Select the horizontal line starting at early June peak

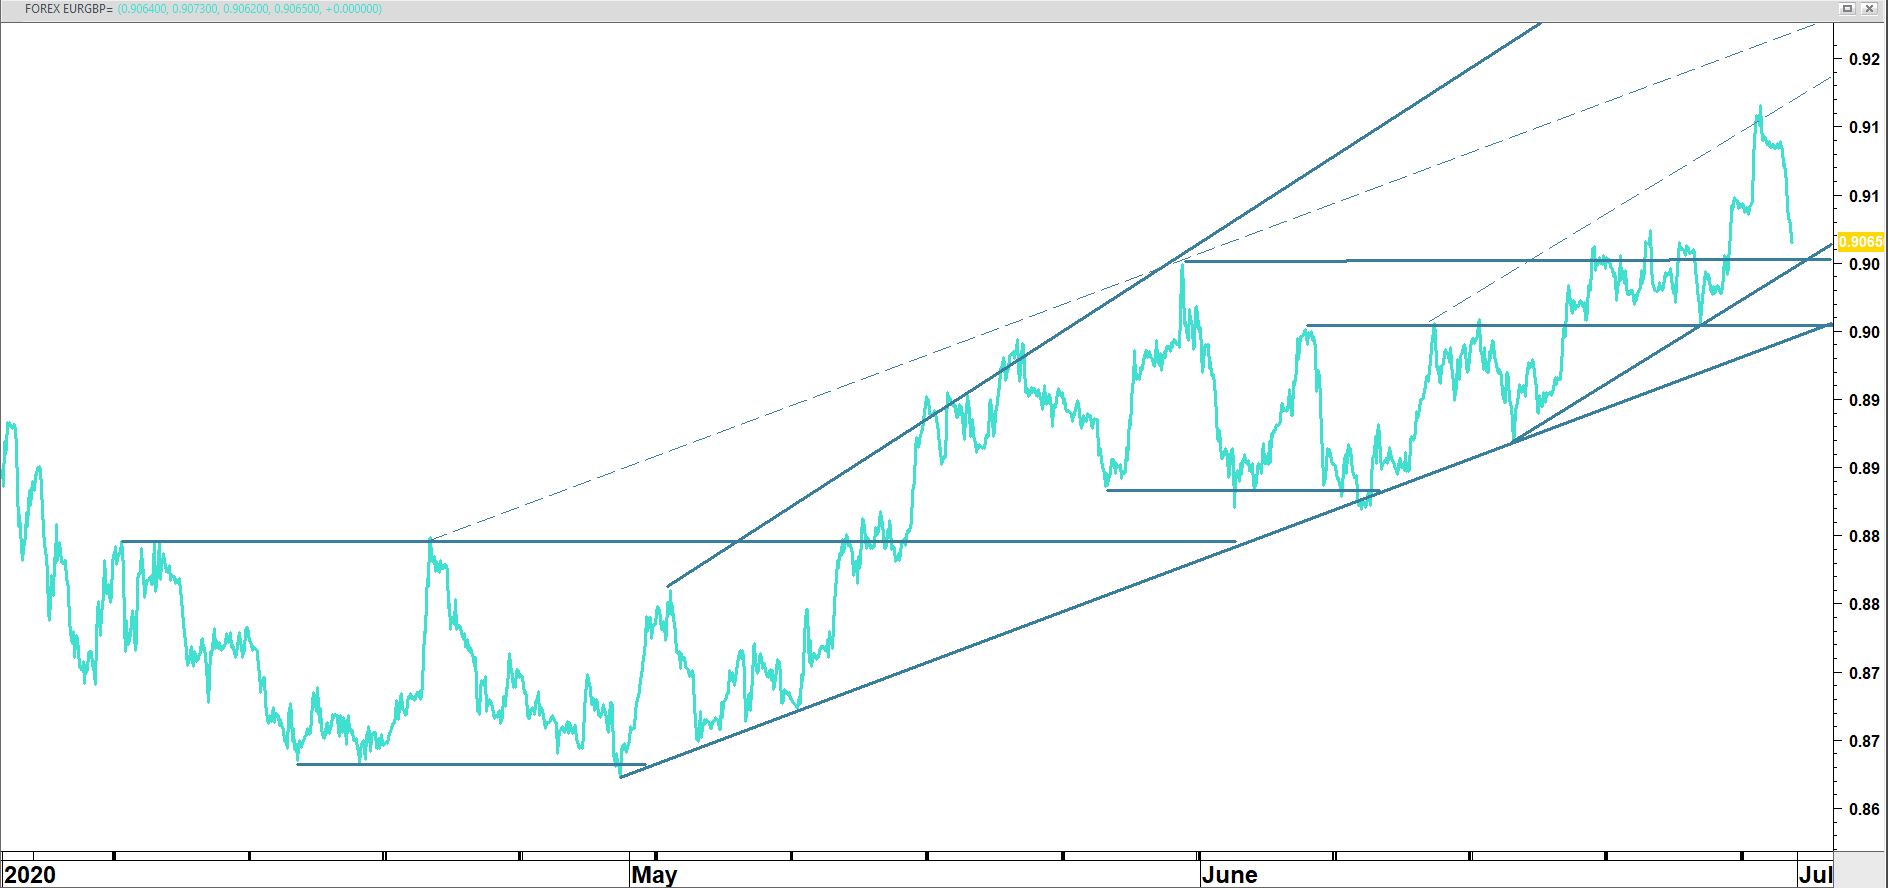(x=1400, y=260)
